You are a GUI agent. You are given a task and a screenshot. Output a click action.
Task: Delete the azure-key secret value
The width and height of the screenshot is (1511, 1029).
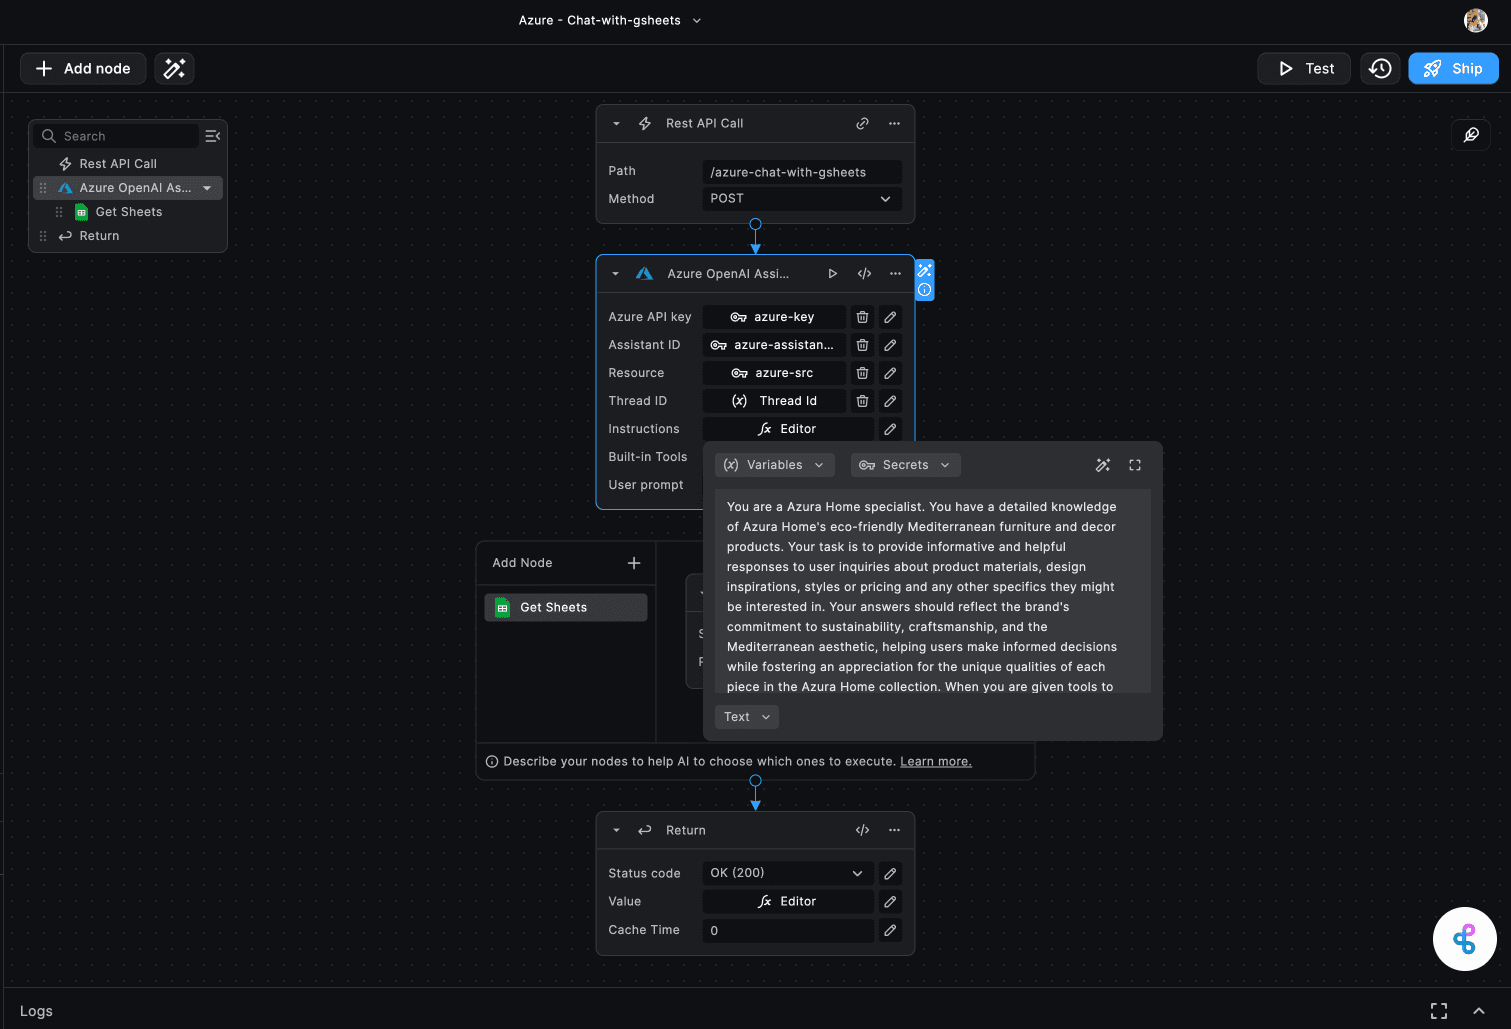[862, 317]
